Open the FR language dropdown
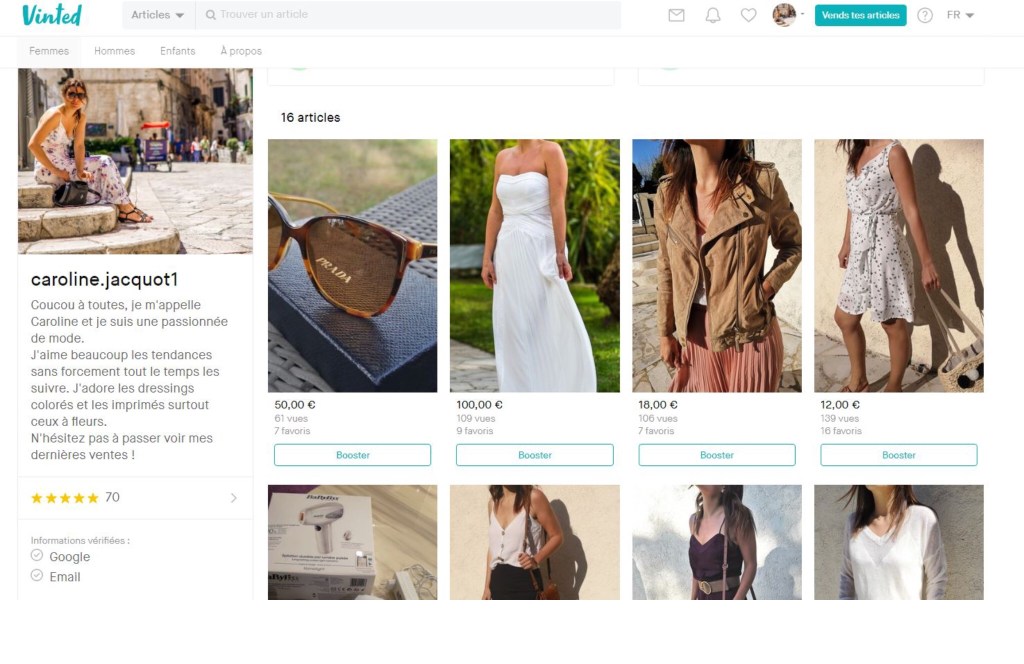 [x=960, y=15]
